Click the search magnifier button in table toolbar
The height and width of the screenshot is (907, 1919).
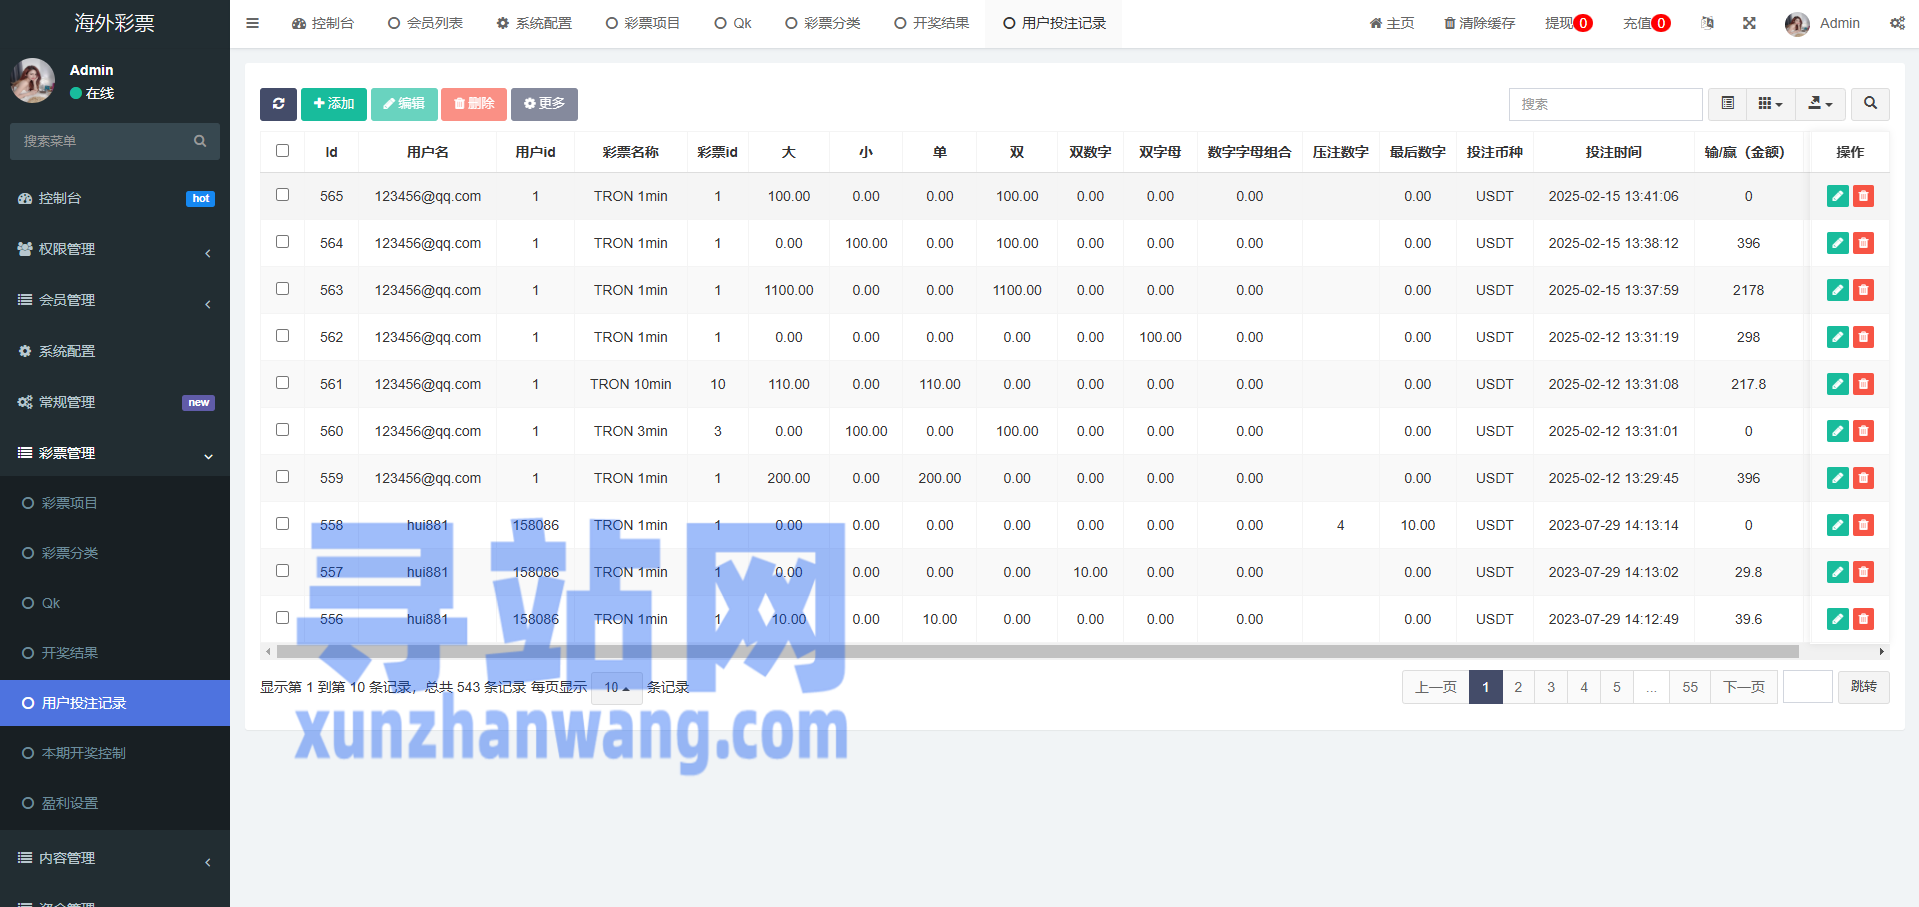coord(1870,104)
